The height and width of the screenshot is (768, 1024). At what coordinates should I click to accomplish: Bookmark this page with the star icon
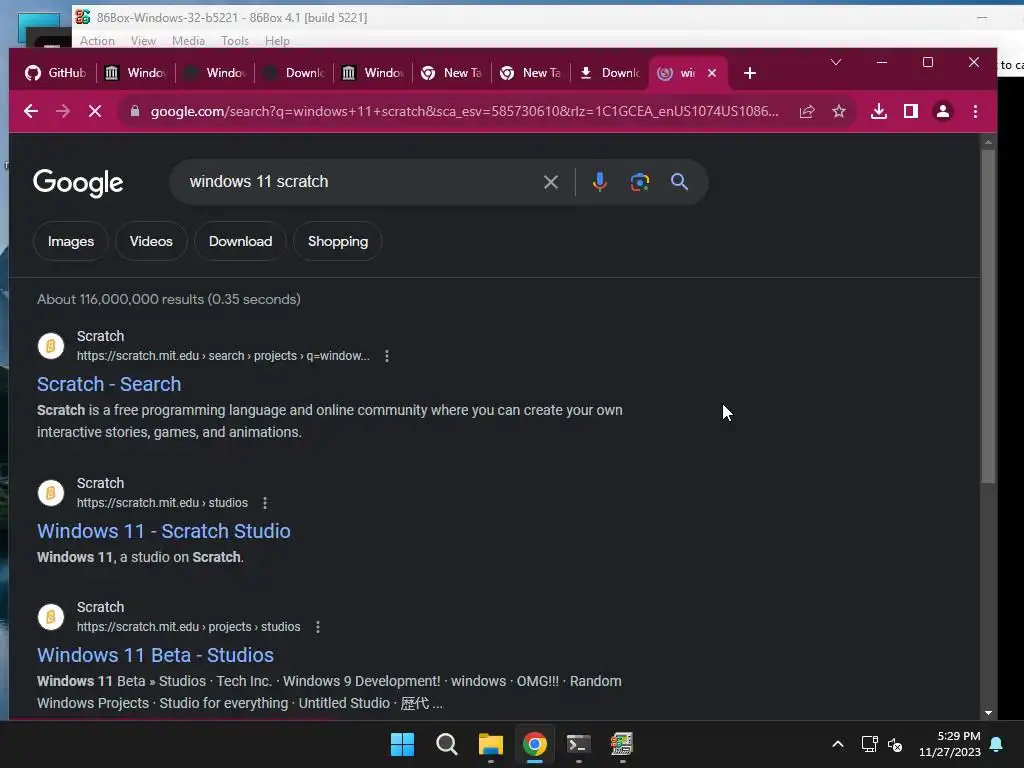click(839, 112)
